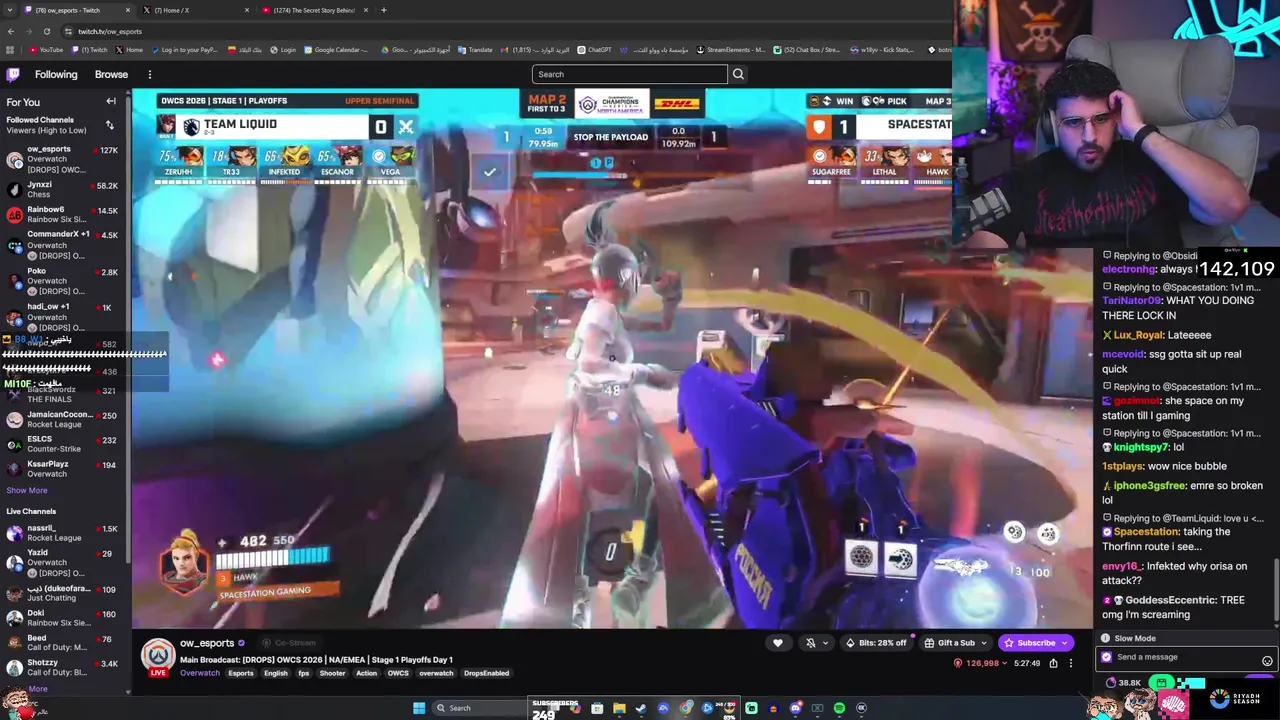Click the Shooter tag
Viewport: 1280px width, 720px height.
(332, 673)
